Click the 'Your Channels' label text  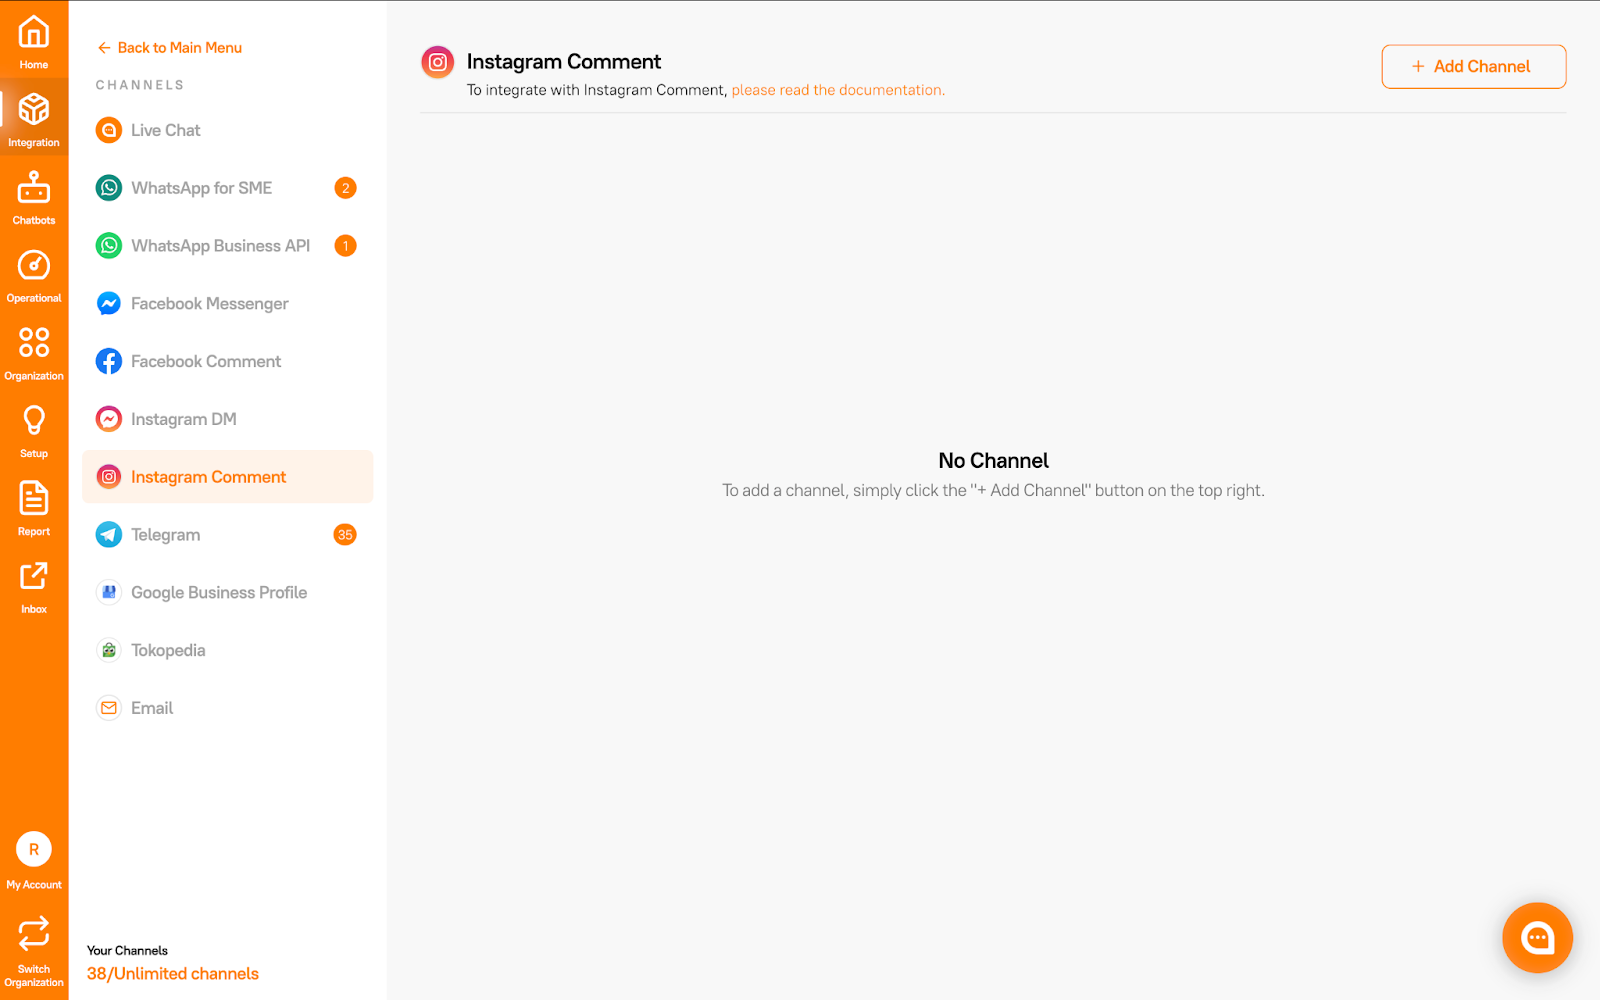pyautogui.click(x=127, y=951)
